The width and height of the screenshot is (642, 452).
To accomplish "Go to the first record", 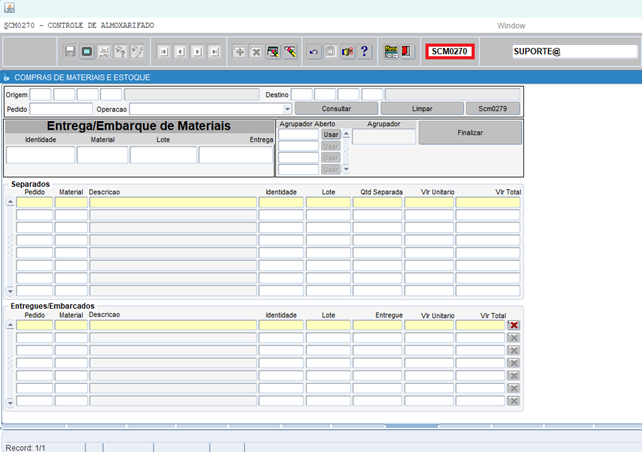I will [163, 52].
